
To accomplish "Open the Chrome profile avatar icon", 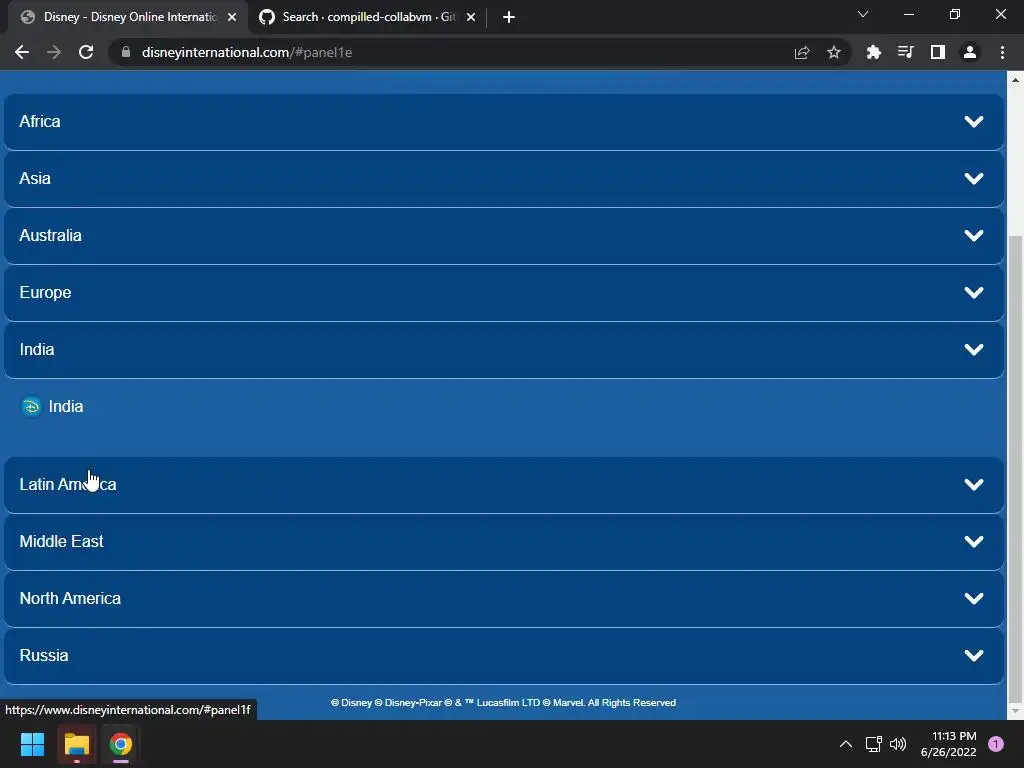I will point(970,52).
